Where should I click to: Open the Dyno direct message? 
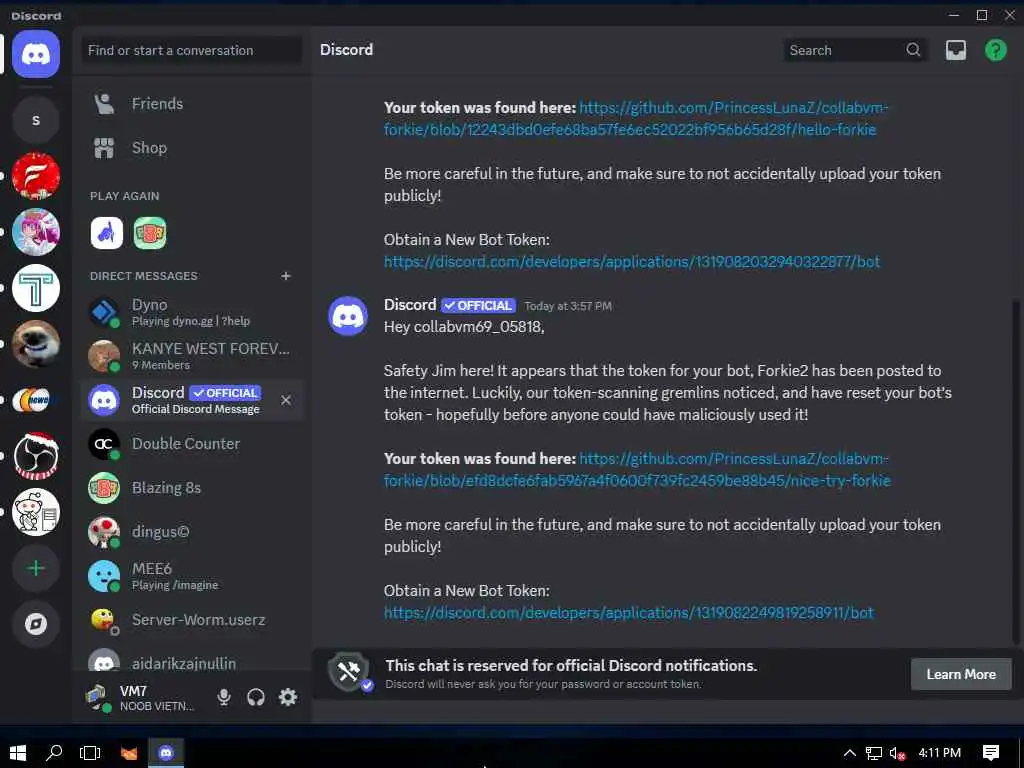191,312
